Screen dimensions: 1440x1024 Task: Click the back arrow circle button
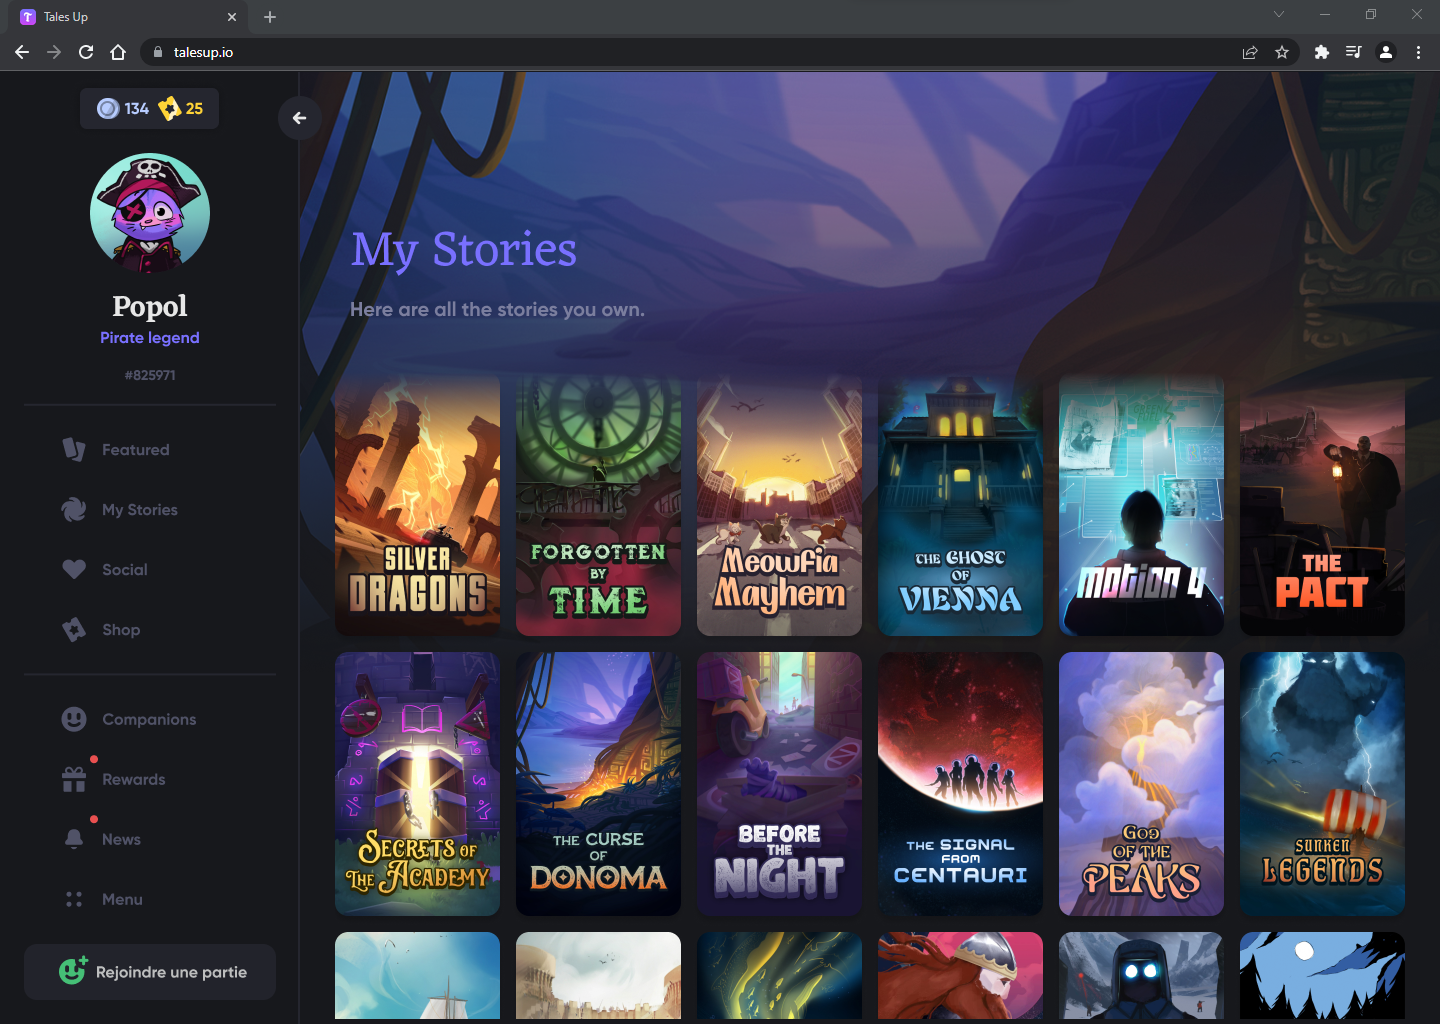299,118
